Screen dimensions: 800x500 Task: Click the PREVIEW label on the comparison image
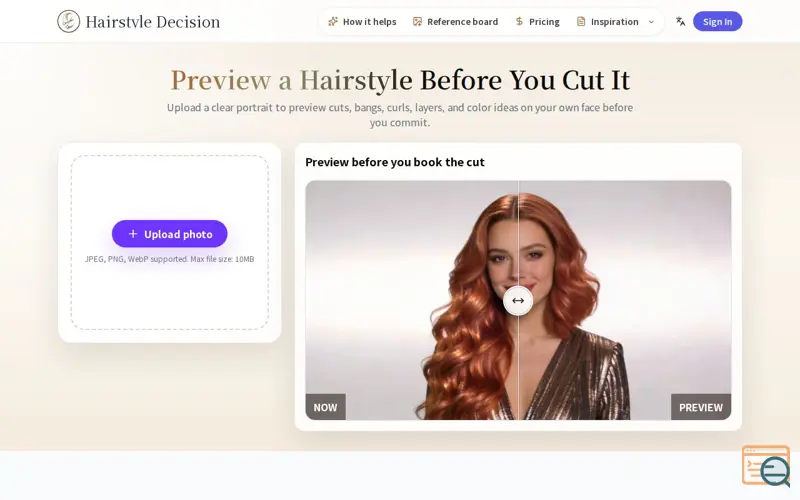(701, 407)
